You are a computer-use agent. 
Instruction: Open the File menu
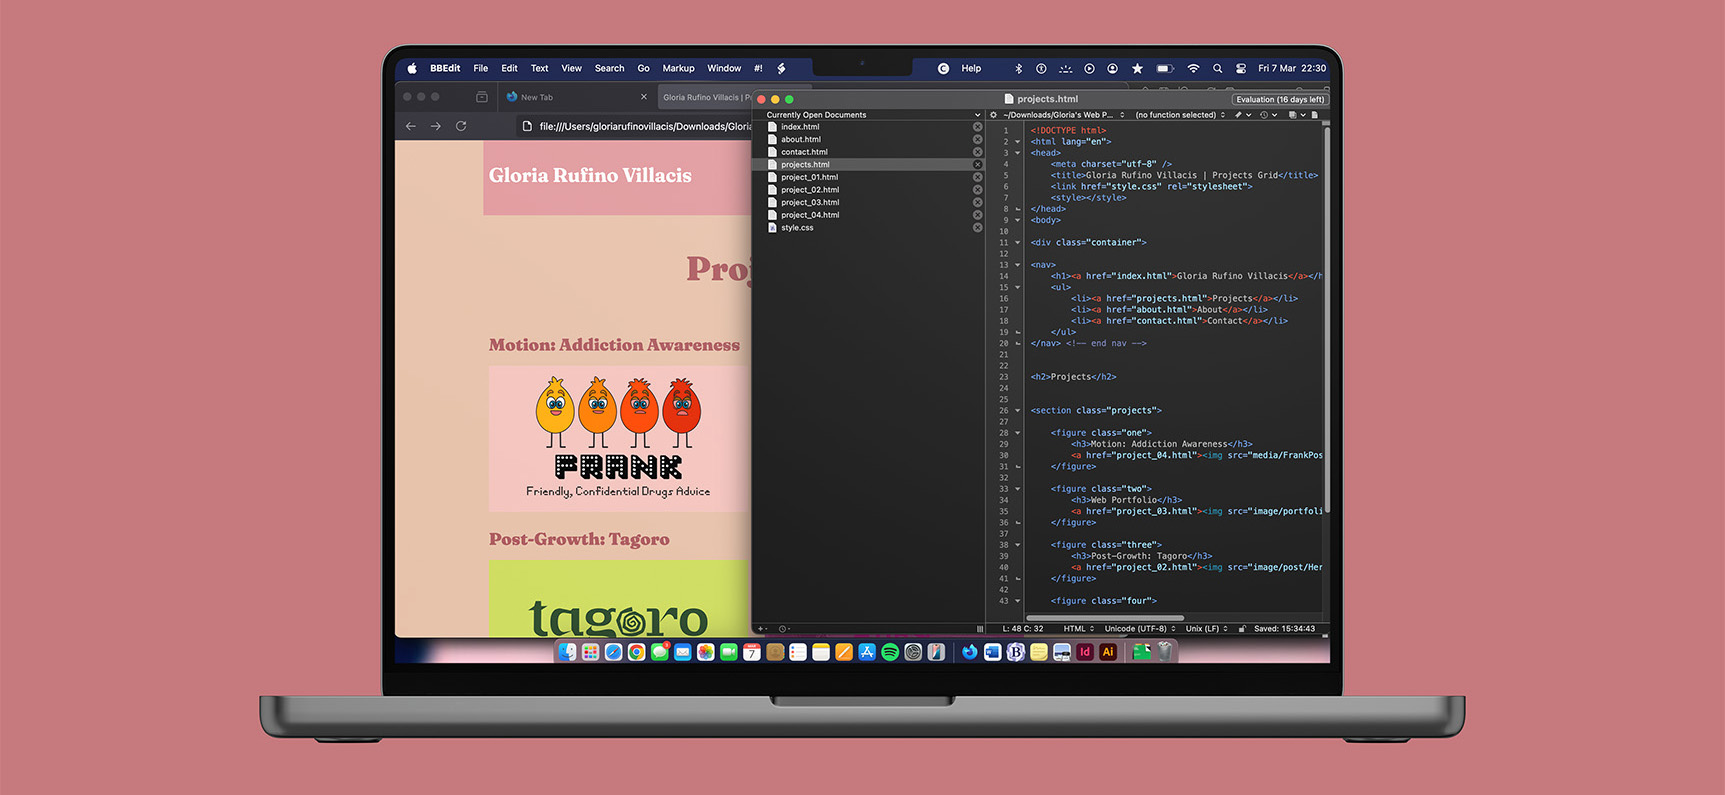coord(481,68)
